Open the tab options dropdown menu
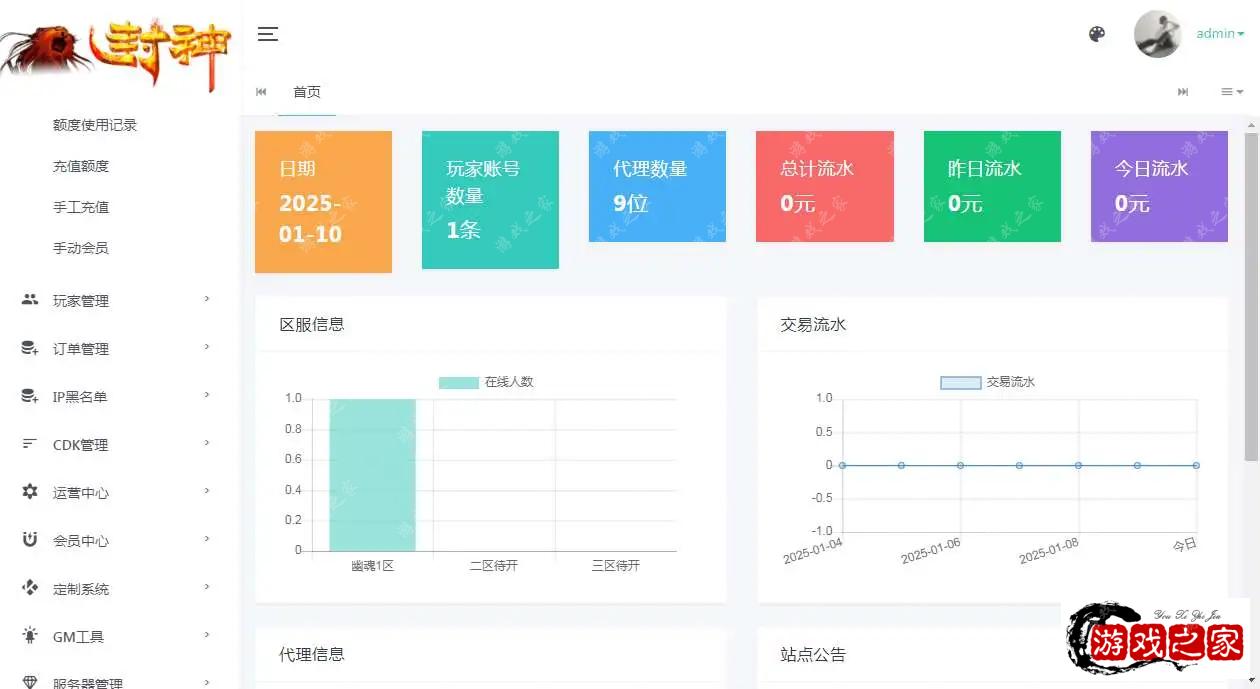This screenshot has width=1260, height=689. tap(1231, 92)
